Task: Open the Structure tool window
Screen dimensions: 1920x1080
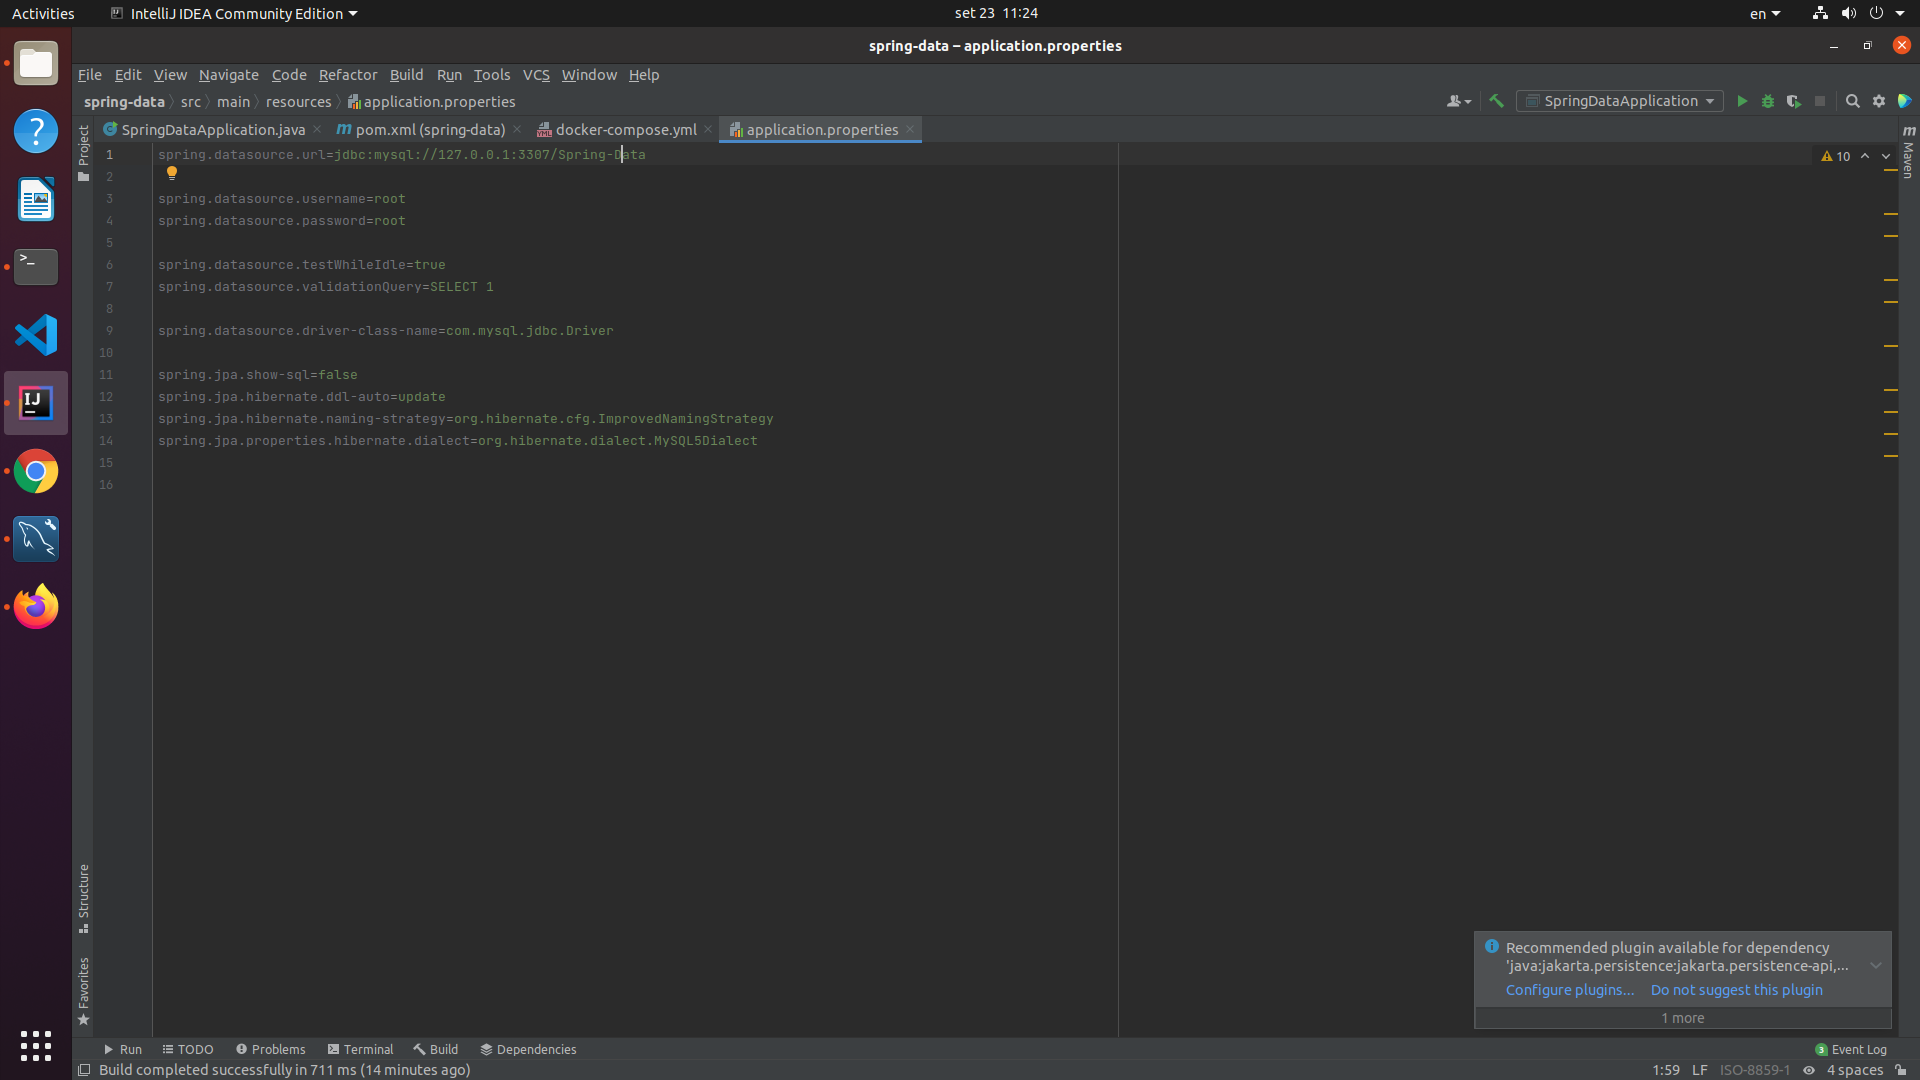Action: click(83, 898)
